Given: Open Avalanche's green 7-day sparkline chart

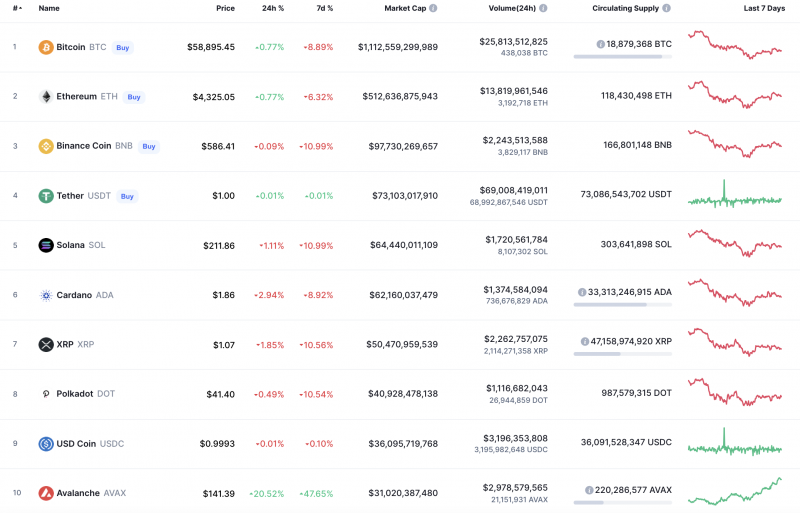Looking at the screenshot, I should pyautogui.click(x=735, y=491).
